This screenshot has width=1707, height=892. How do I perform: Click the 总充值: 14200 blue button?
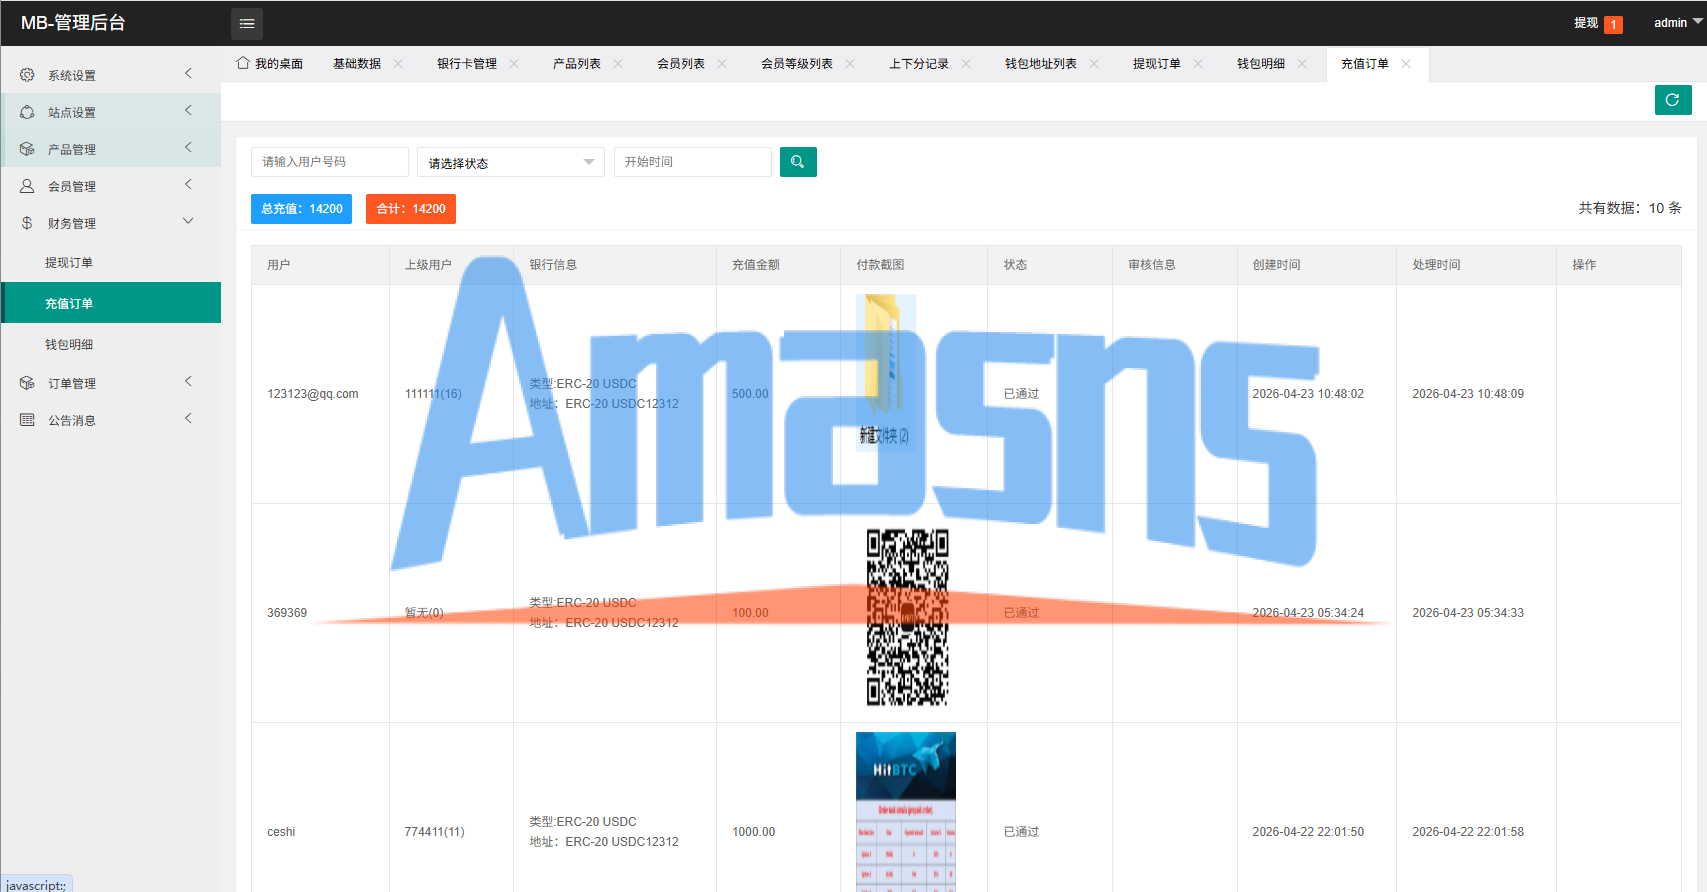(301, 209)
